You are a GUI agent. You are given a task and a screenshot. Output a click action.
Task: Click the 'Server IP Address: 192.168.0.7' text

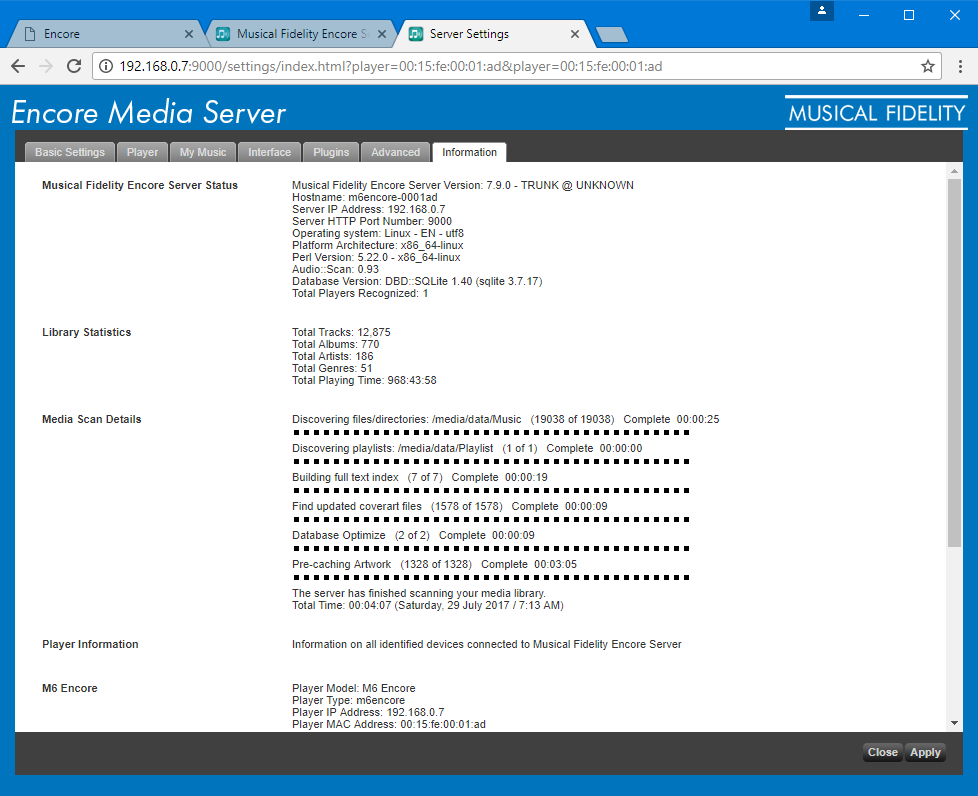[369, 209]
